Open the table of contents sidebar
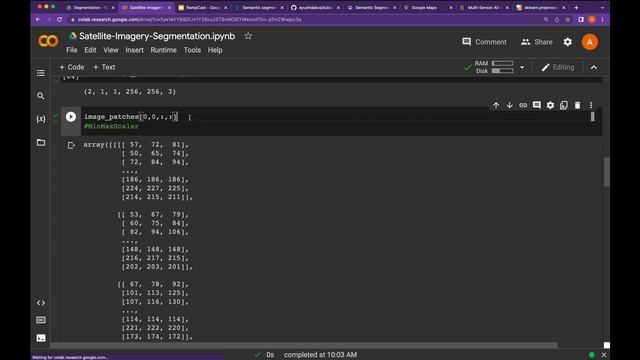The width and height of the screenshot is (640, 360). (41, 73)
